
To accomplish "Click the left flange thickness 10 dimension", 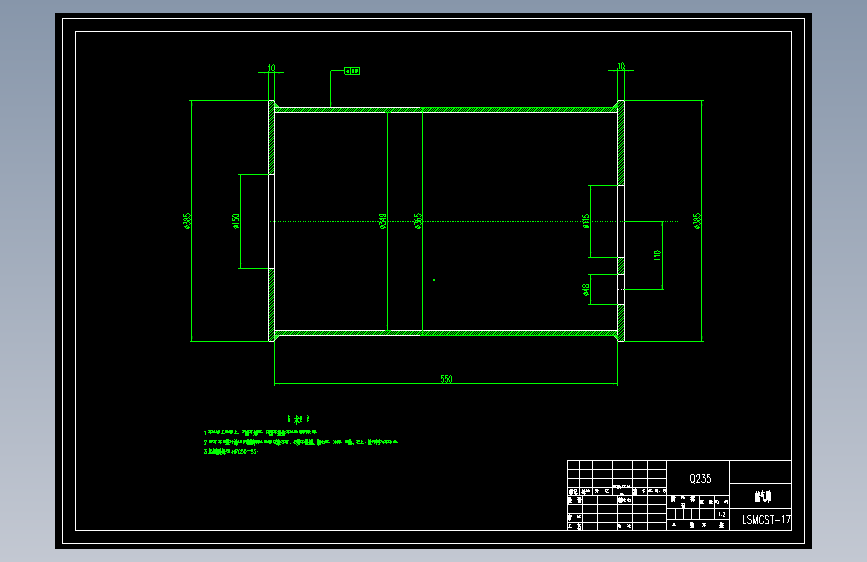I will pos(271,67).
